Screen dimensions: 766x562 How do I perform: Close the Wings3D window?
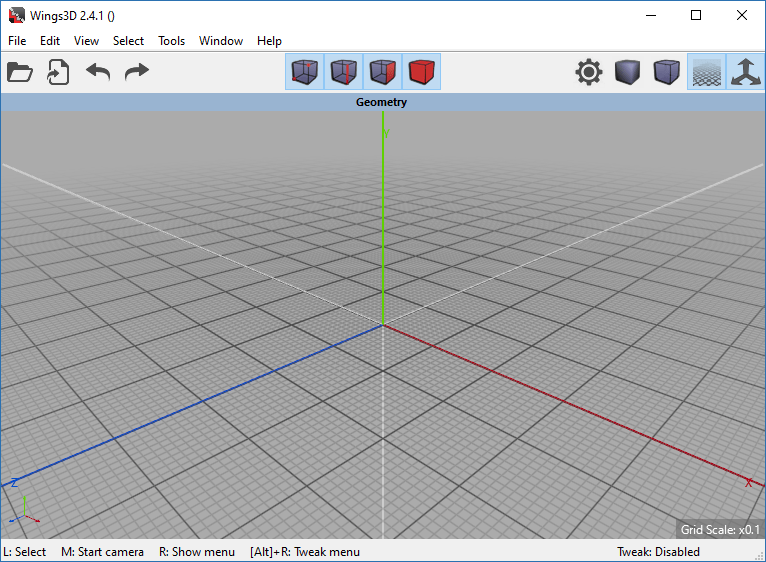[x=742, y=16]
